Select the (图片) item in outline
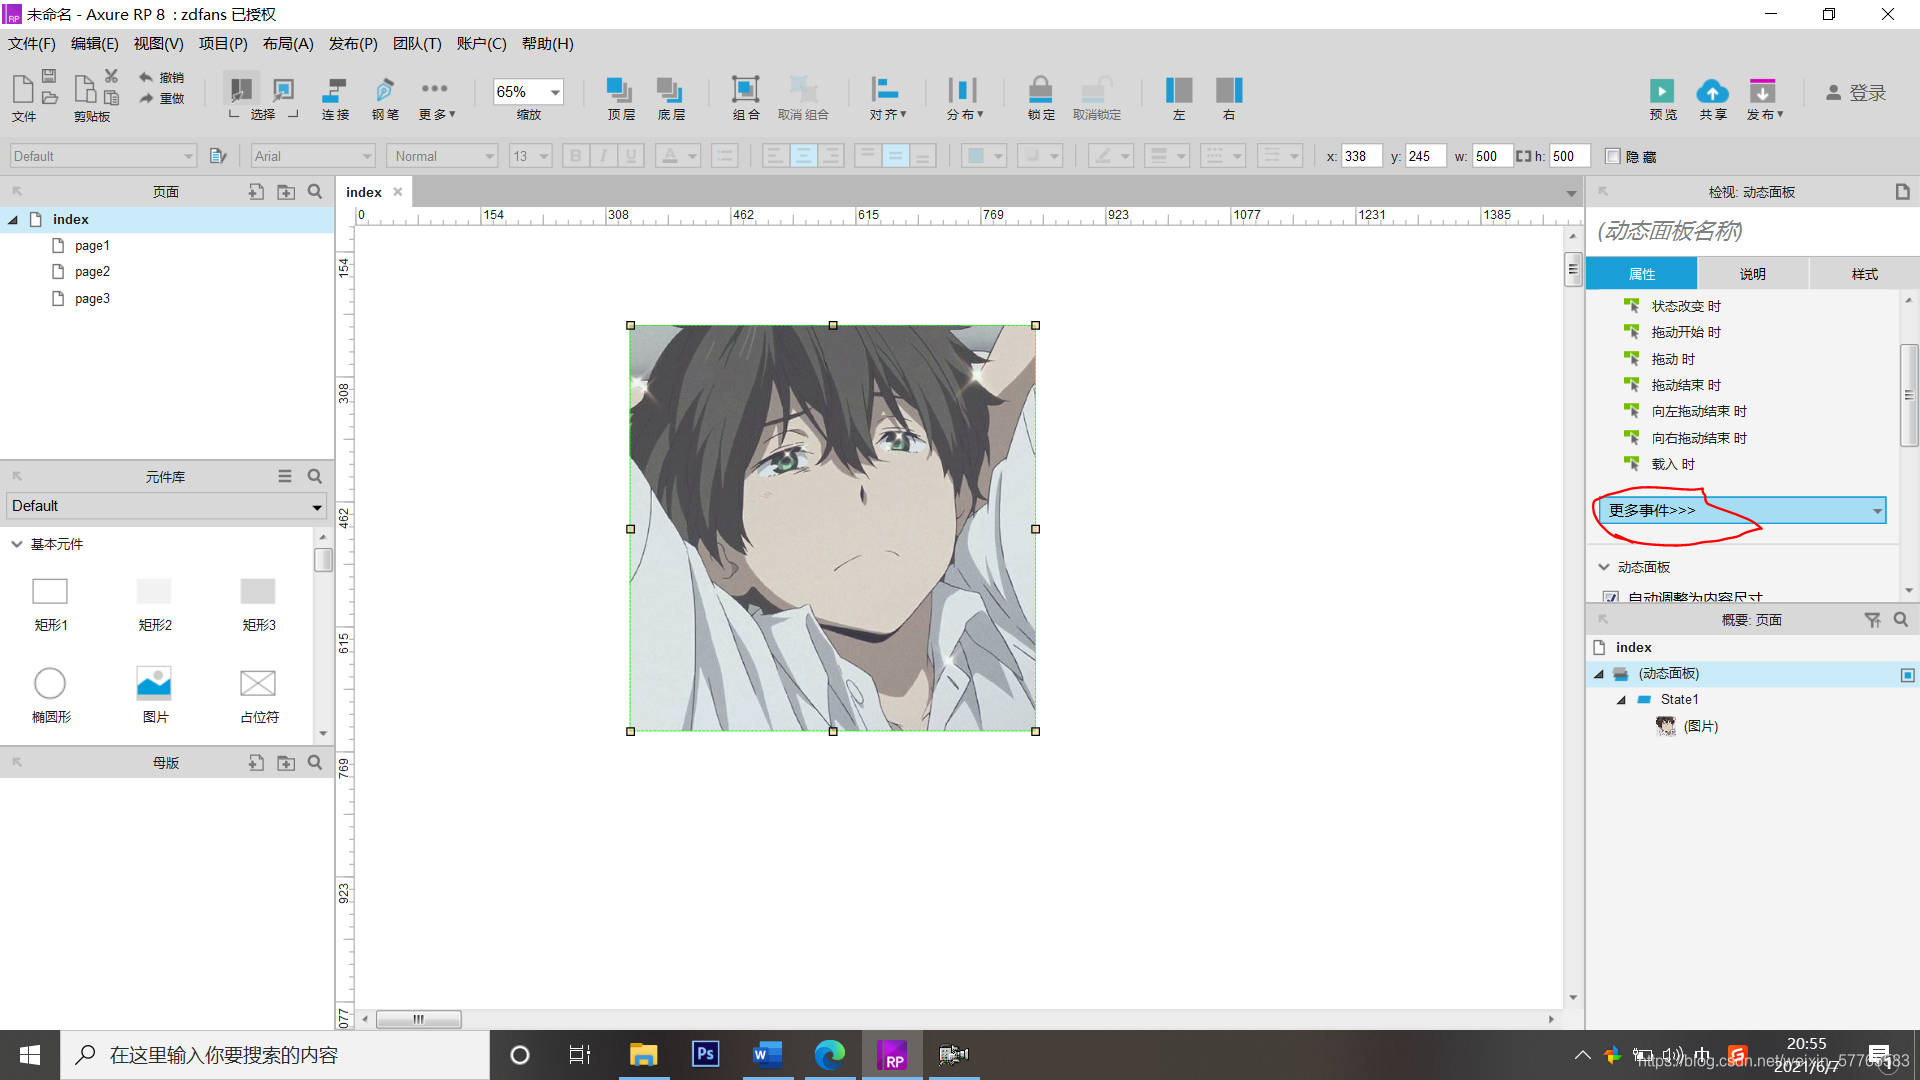1920x1080 pixels. point(1700,727)
